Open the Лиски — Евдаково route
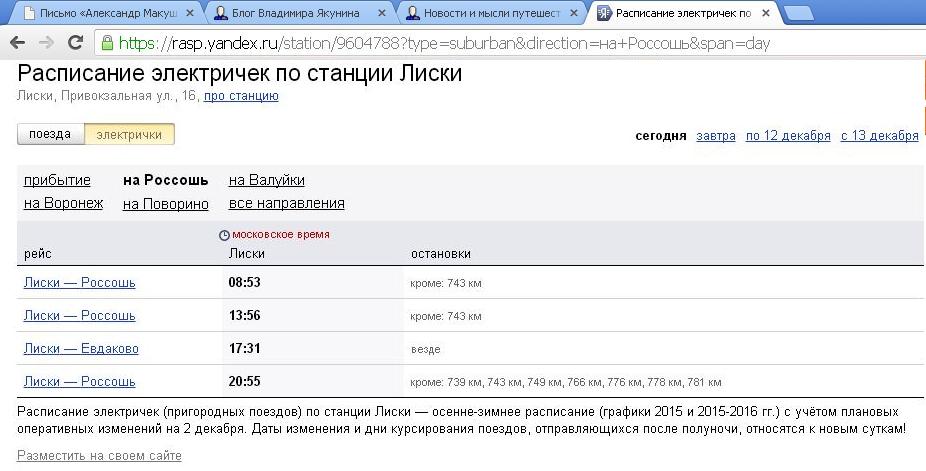The image size is (926, 471). click(x=81, y=349)
